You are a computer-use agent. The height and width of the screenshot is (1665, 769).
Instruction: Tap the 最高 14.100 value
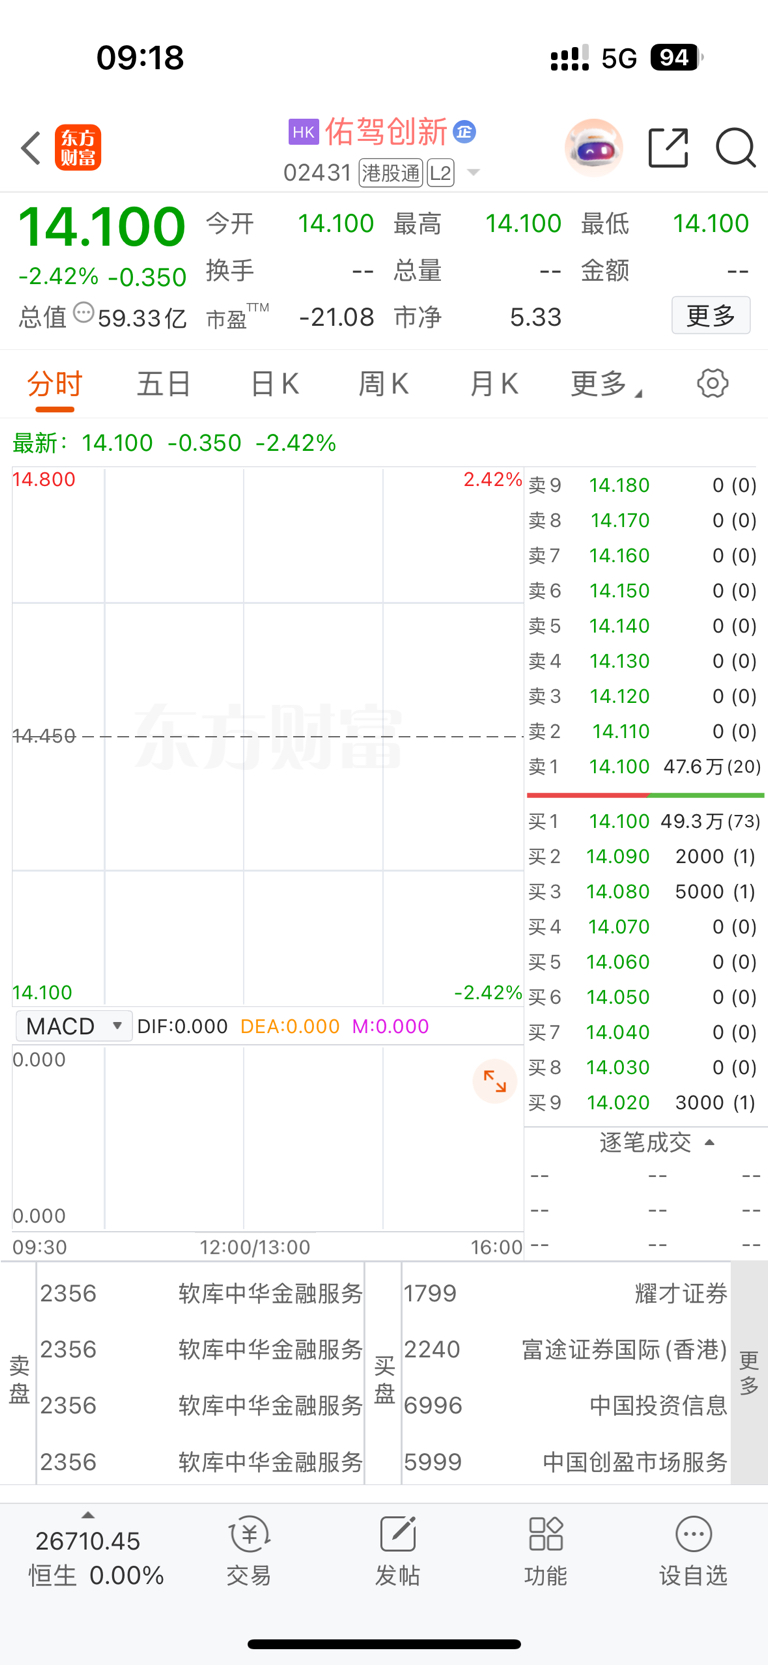[523, 223]
